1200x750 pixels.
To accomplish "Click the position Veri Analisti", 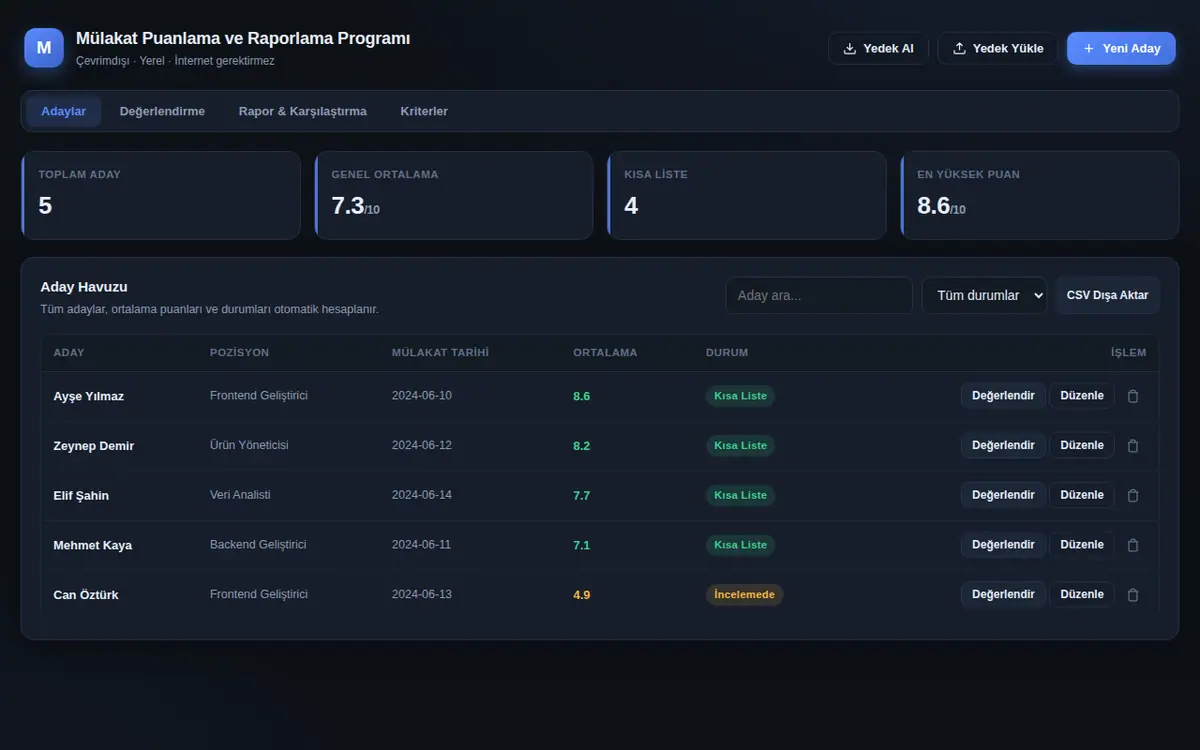I will 240,495.
